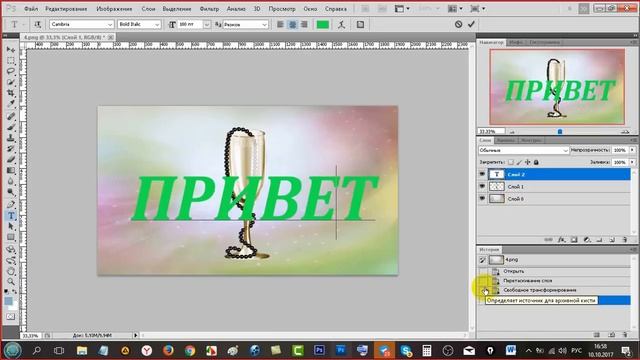This screenshot has height=360, width=640.
Task: Select the Brush tool
Action: click(x=11, y=127)
